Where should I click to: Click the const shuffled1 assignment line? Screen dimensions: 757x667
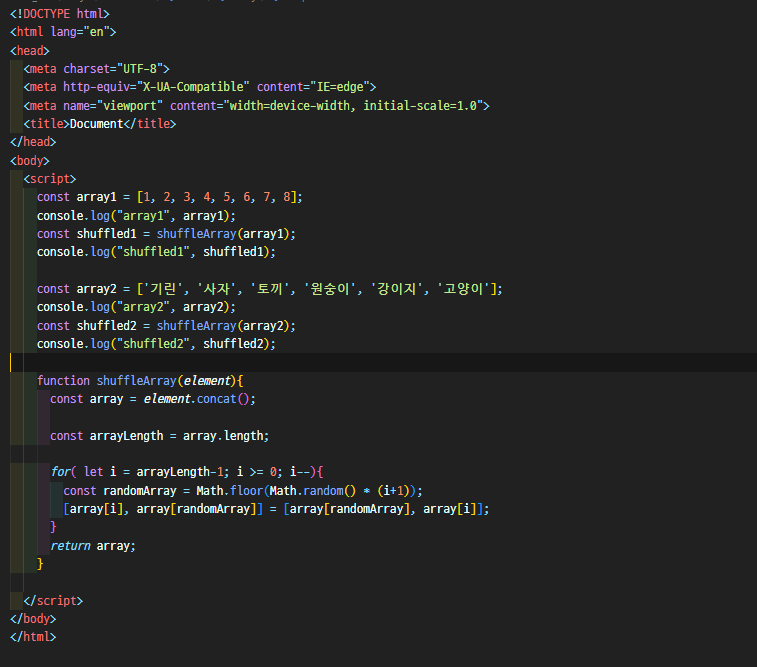167,234
